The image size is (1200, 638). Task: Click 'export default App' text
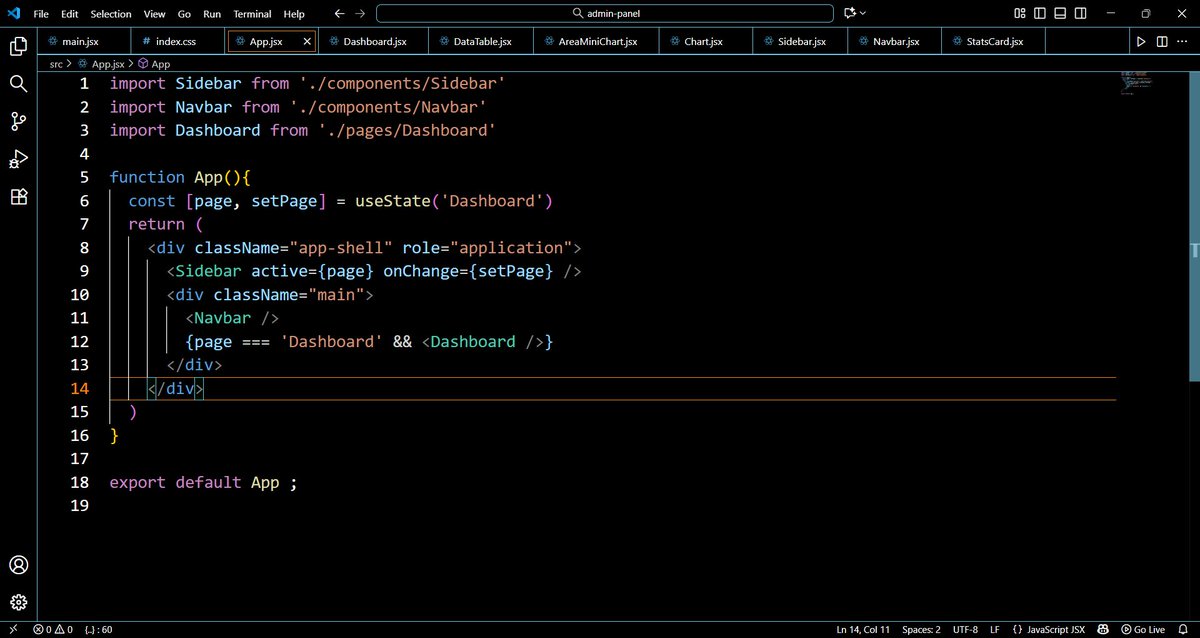click(x=194, y=482)
